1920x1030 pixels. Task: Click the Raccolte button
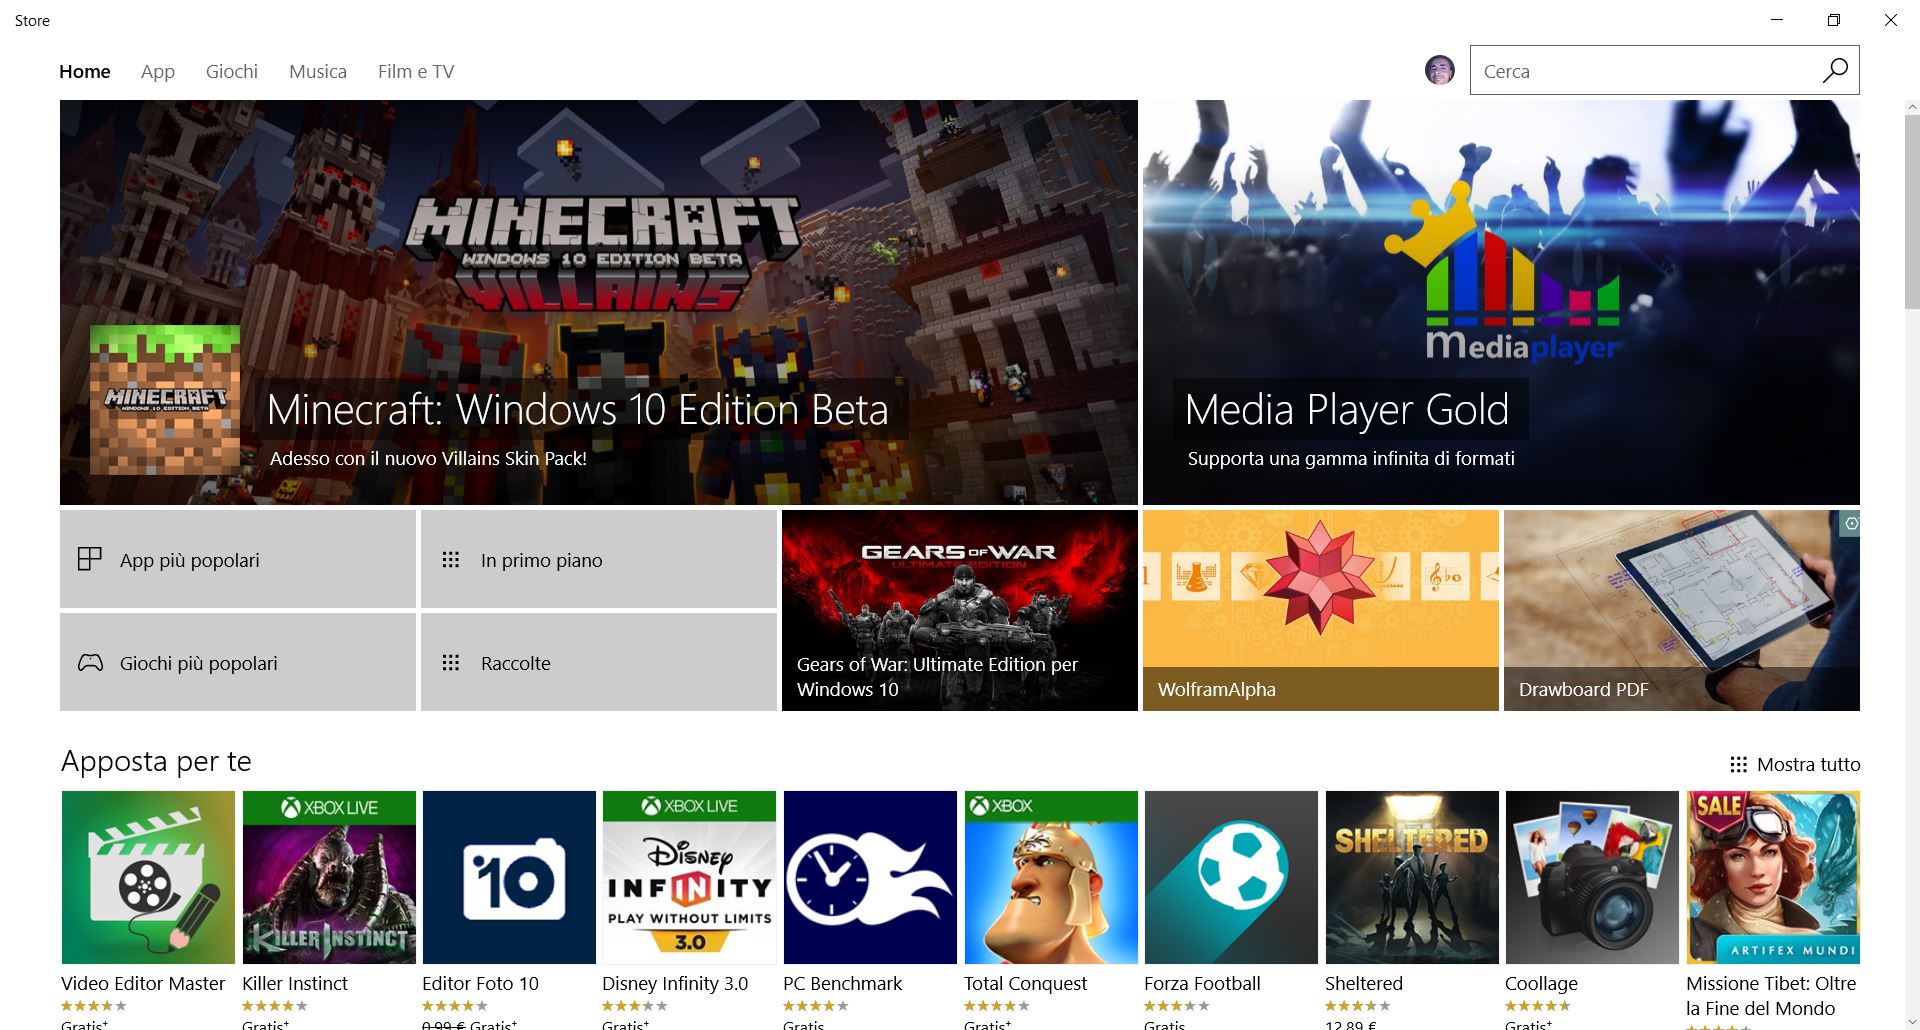point(599,662)
